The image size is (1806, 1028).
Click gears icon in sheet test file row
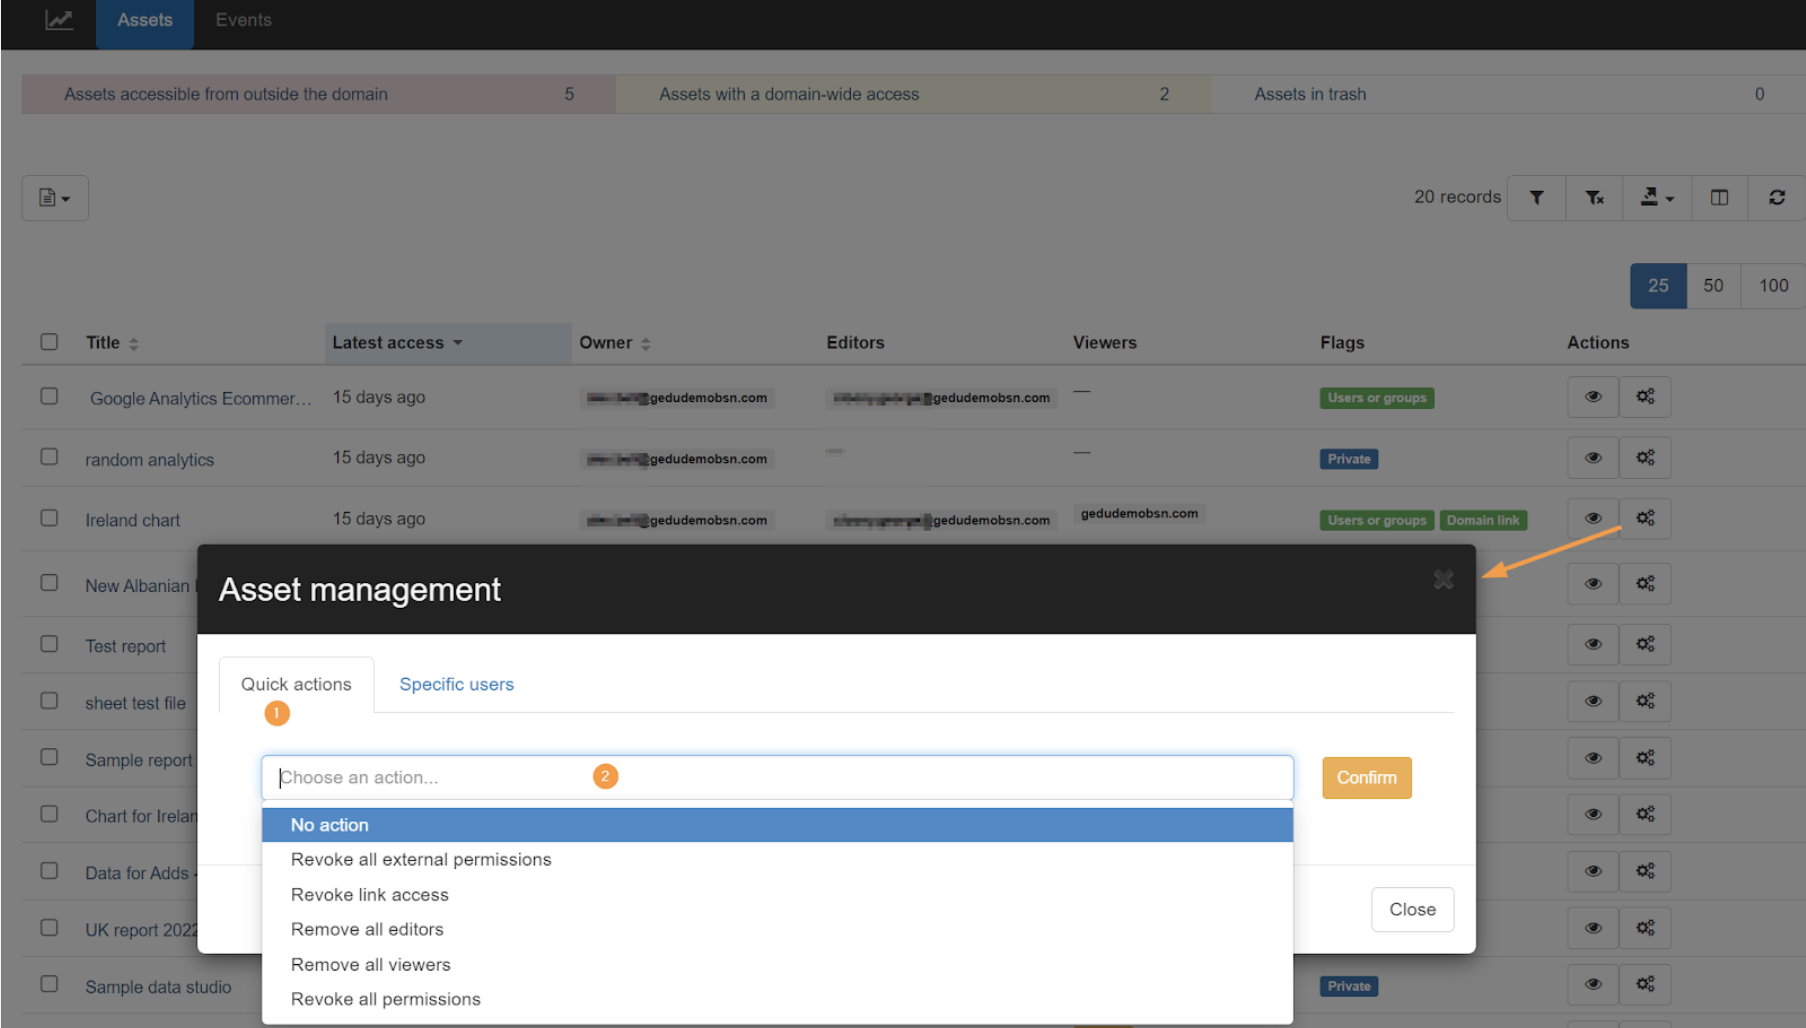coord(1645,702)
